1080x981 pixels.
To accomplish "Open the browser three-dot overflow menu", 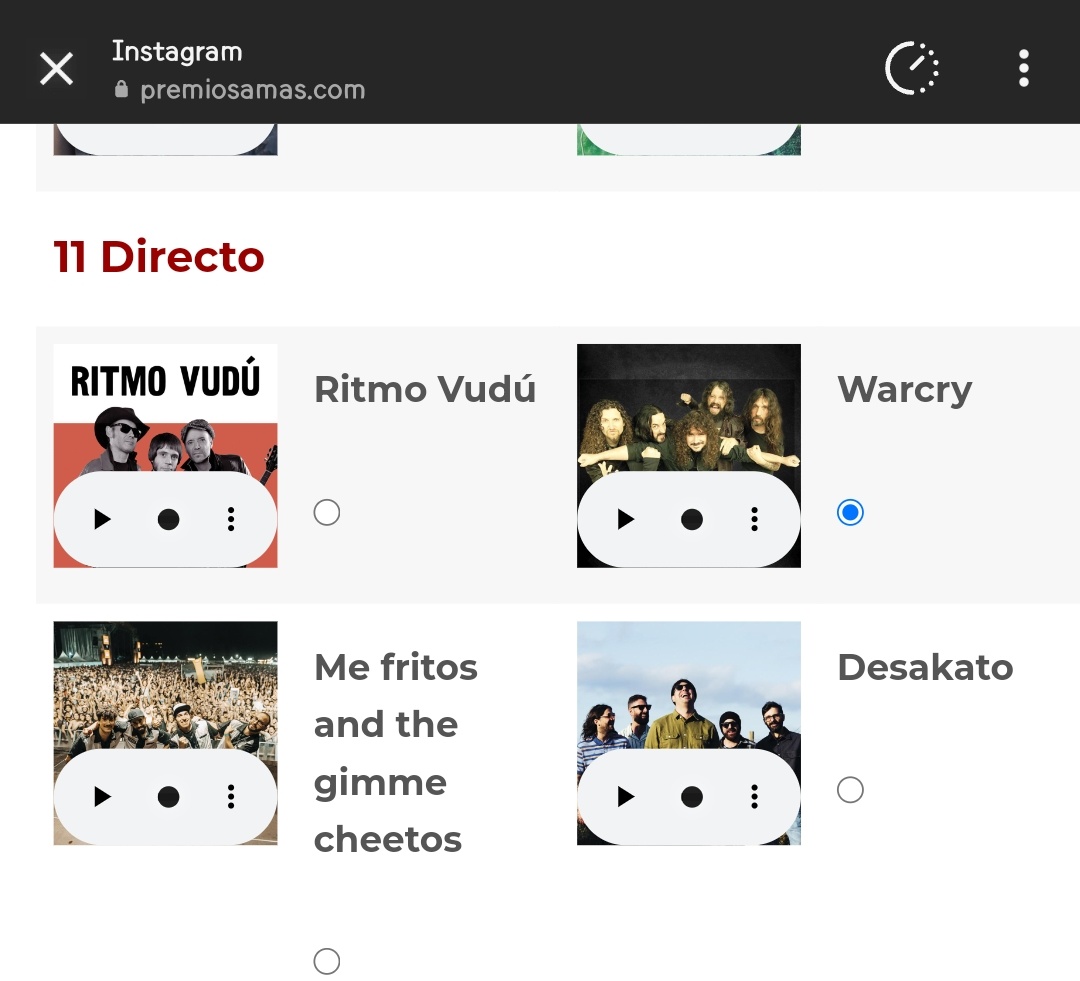I will (x=1024, y=68).
